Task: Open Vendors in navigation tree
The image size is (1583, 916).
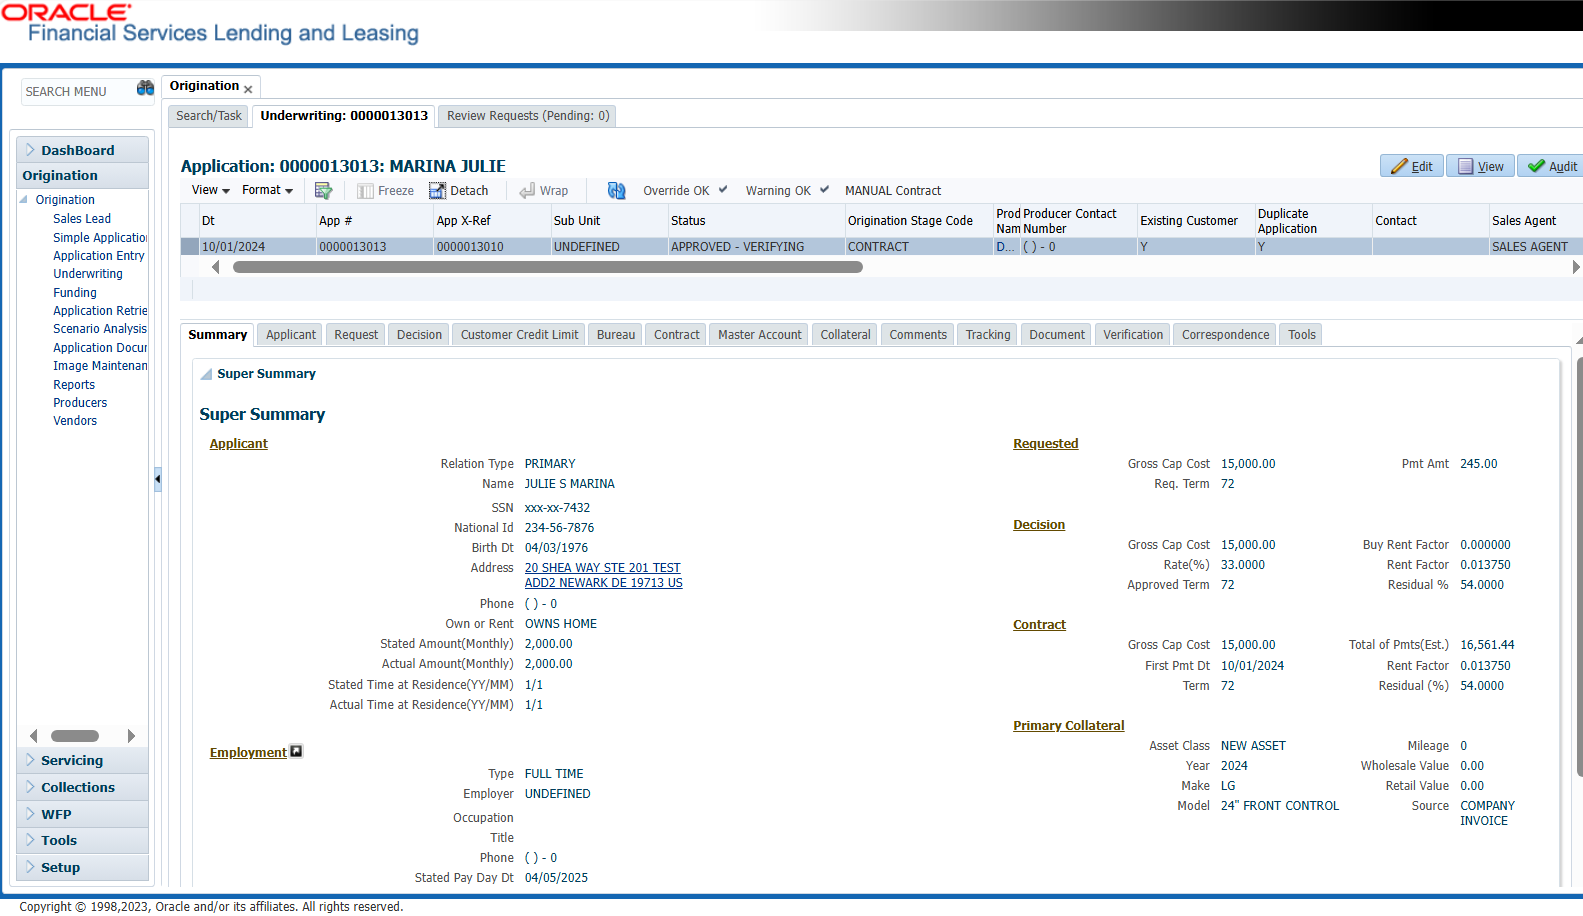Action: pyautogui.click(x=75, y=420)
